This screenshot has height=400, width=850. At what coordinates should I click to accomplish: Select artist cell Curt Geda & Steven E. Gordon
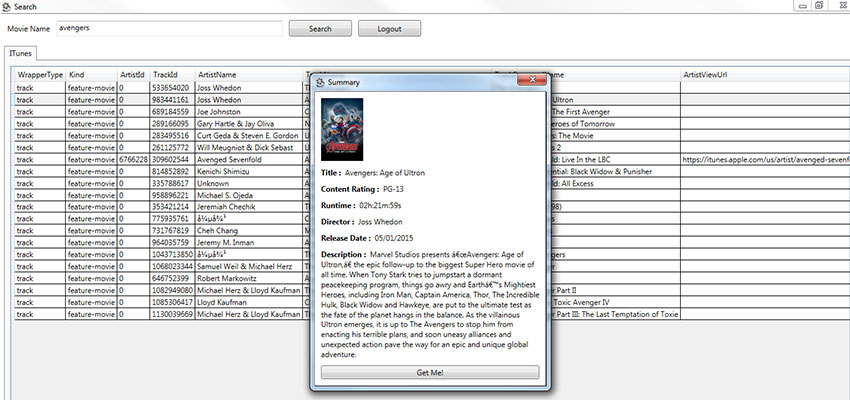tap(248, 136)
